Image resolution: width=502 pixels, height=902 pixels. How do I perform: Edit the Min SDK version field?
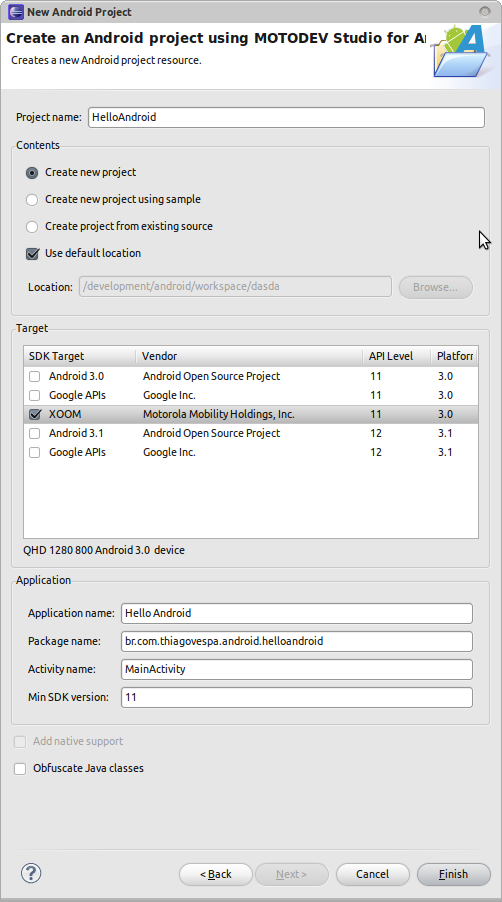[x=297, y=697]
